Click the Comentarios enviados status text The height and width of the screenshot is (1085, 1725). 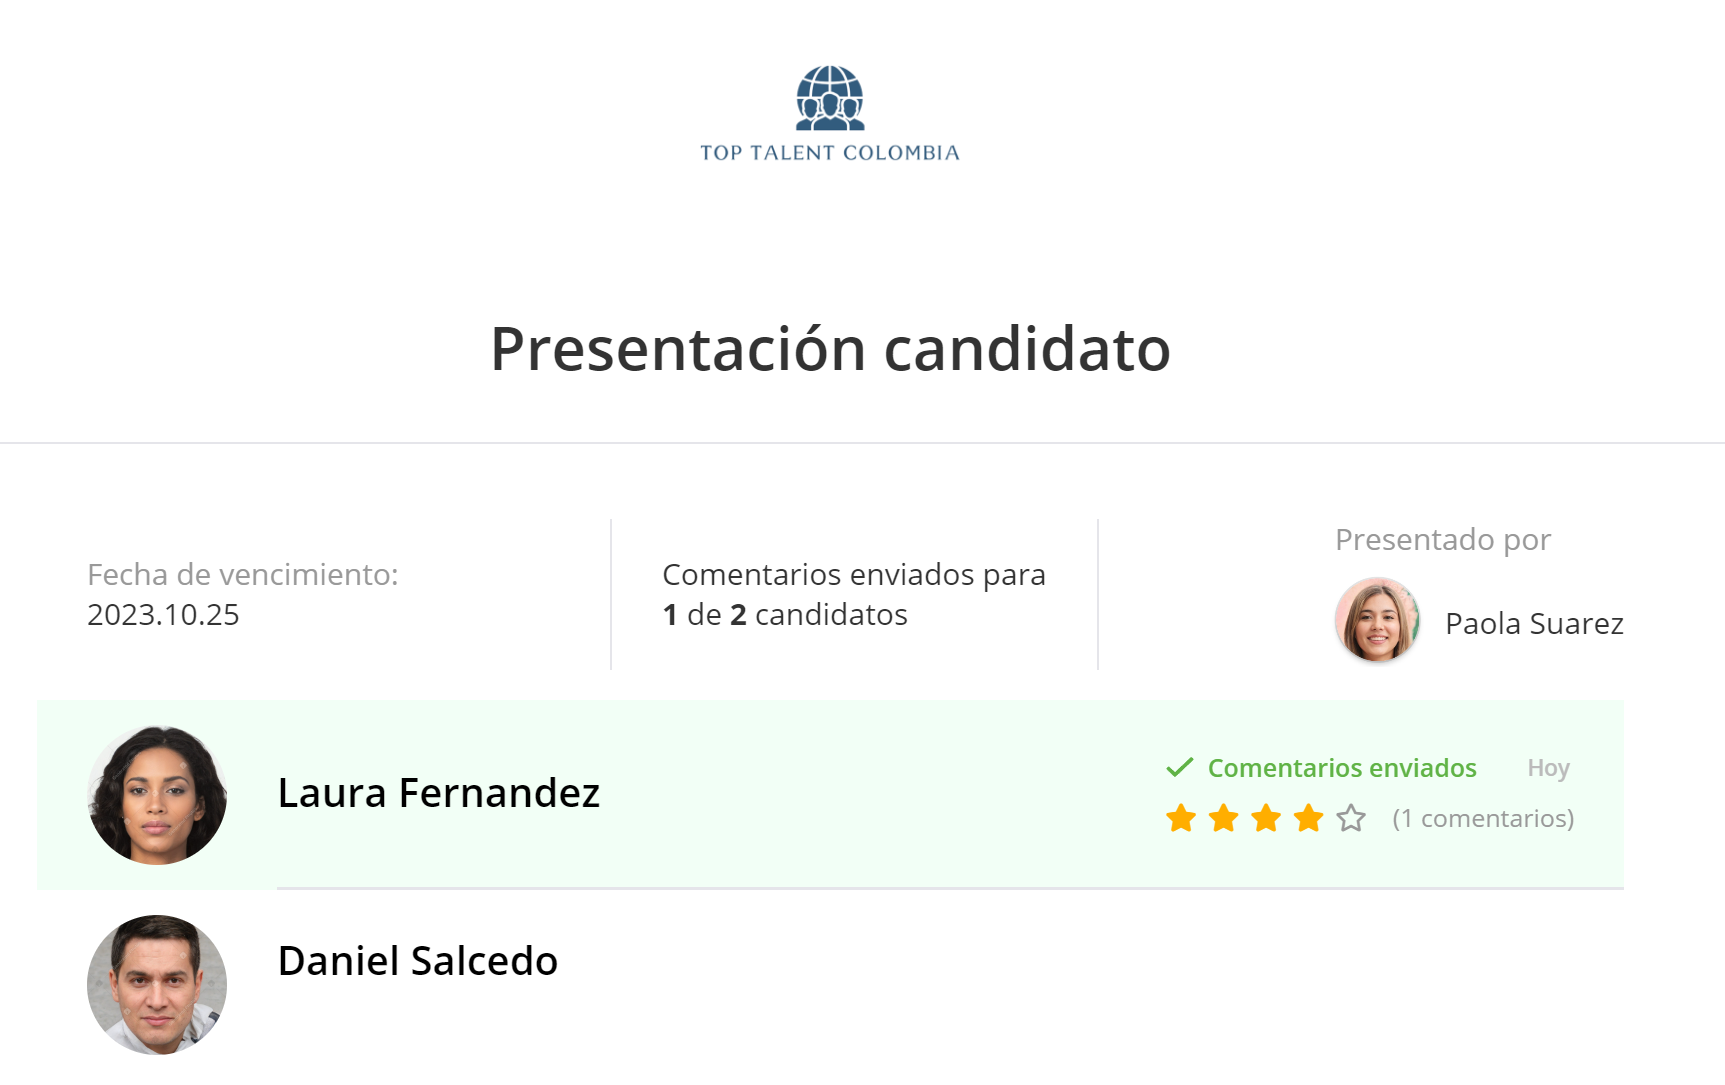click(1342, 768)
